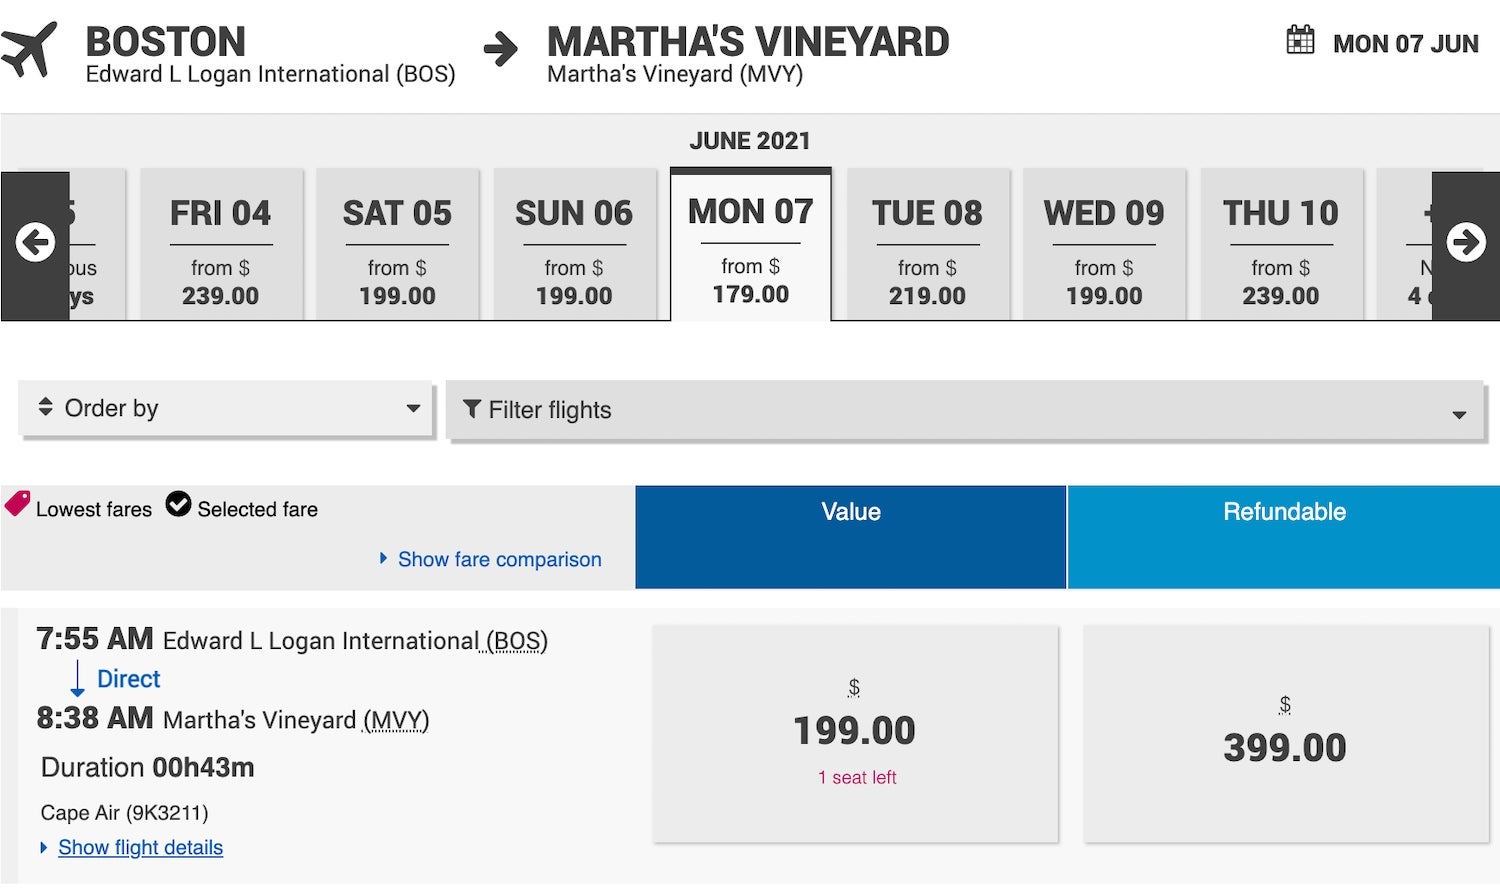Click the route arrow between Boston and Martha's Vineyard

click(x=500, y=49)
